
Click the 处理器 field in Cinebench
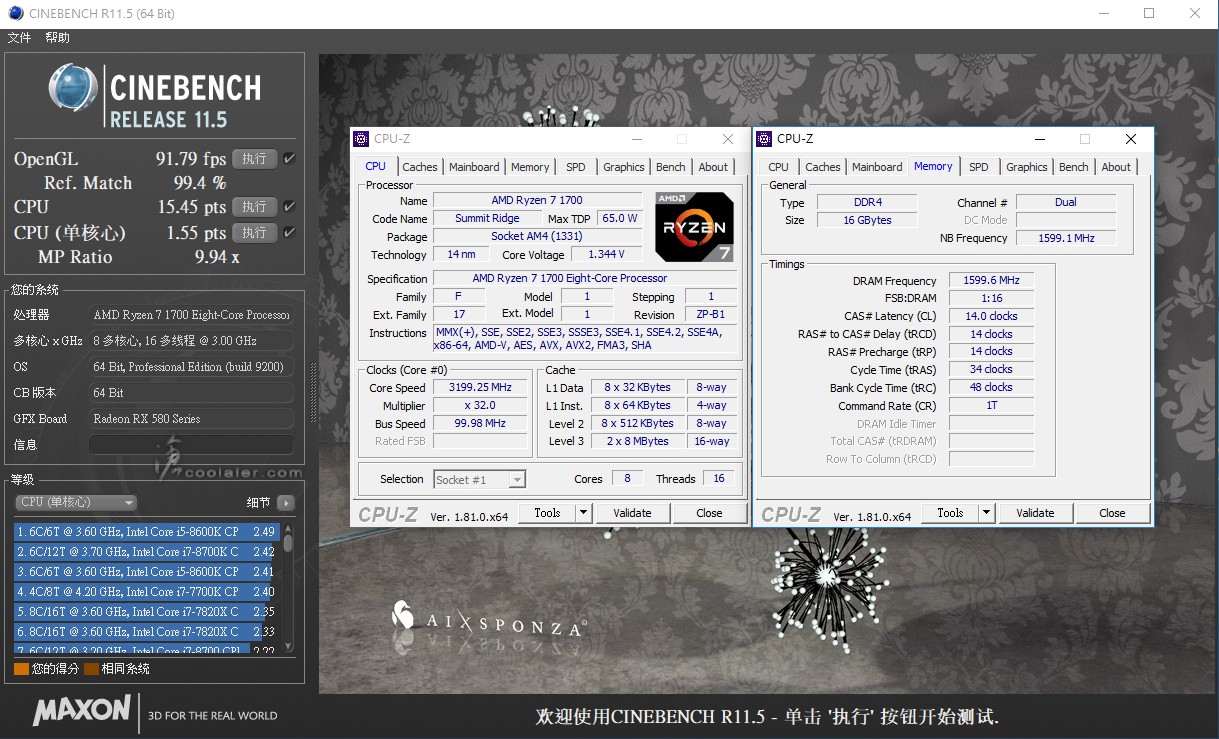[x=192, y=315]
